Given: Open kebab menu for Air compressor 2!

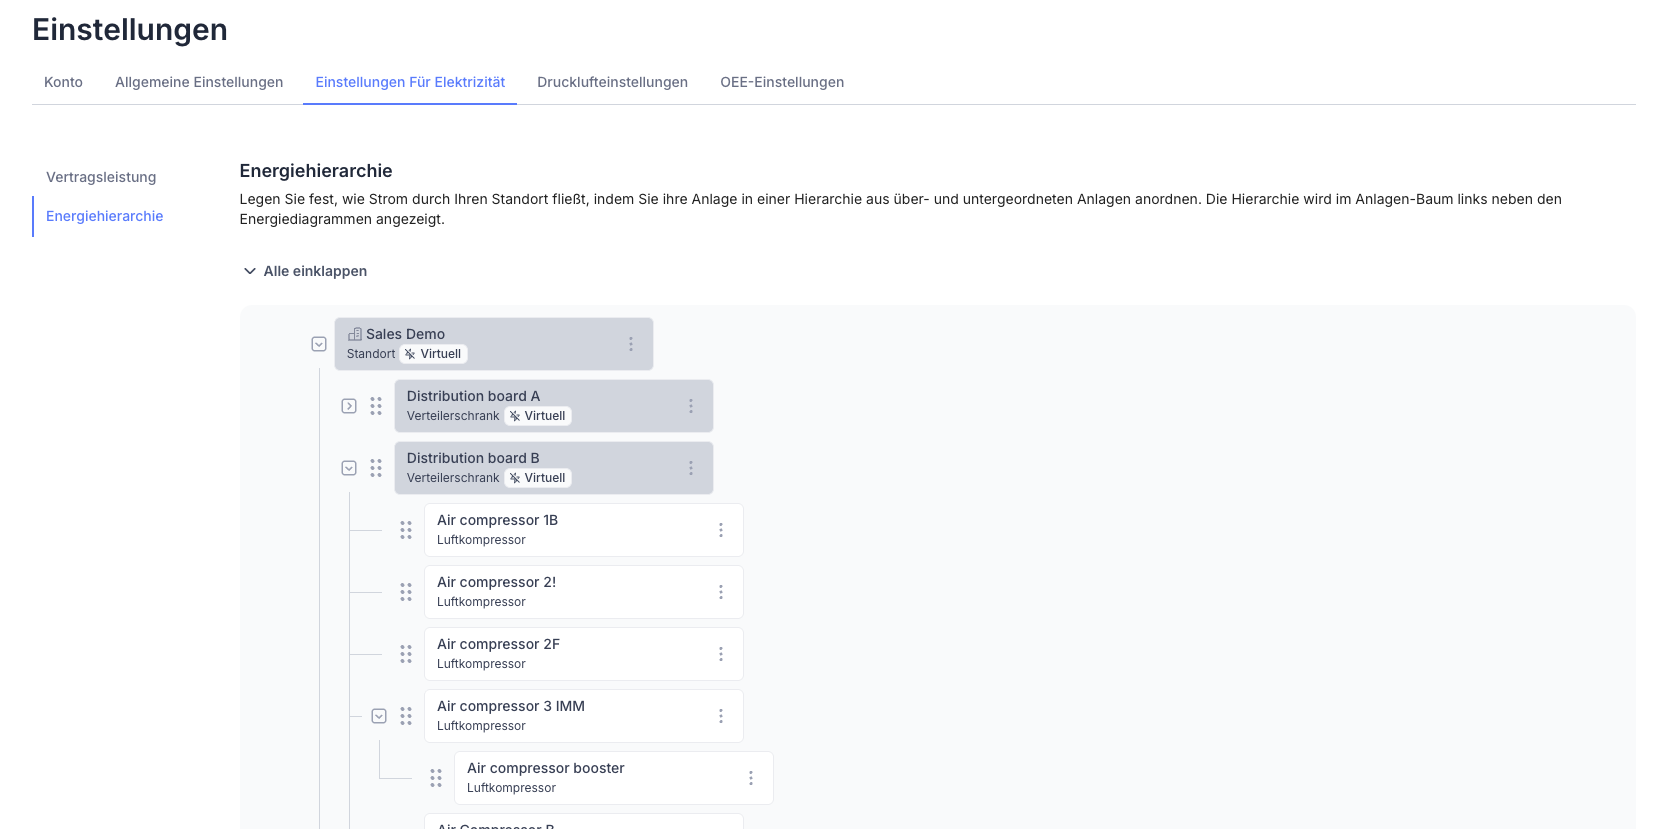Looking at the screenshot, I should click(x=720, y=592).
